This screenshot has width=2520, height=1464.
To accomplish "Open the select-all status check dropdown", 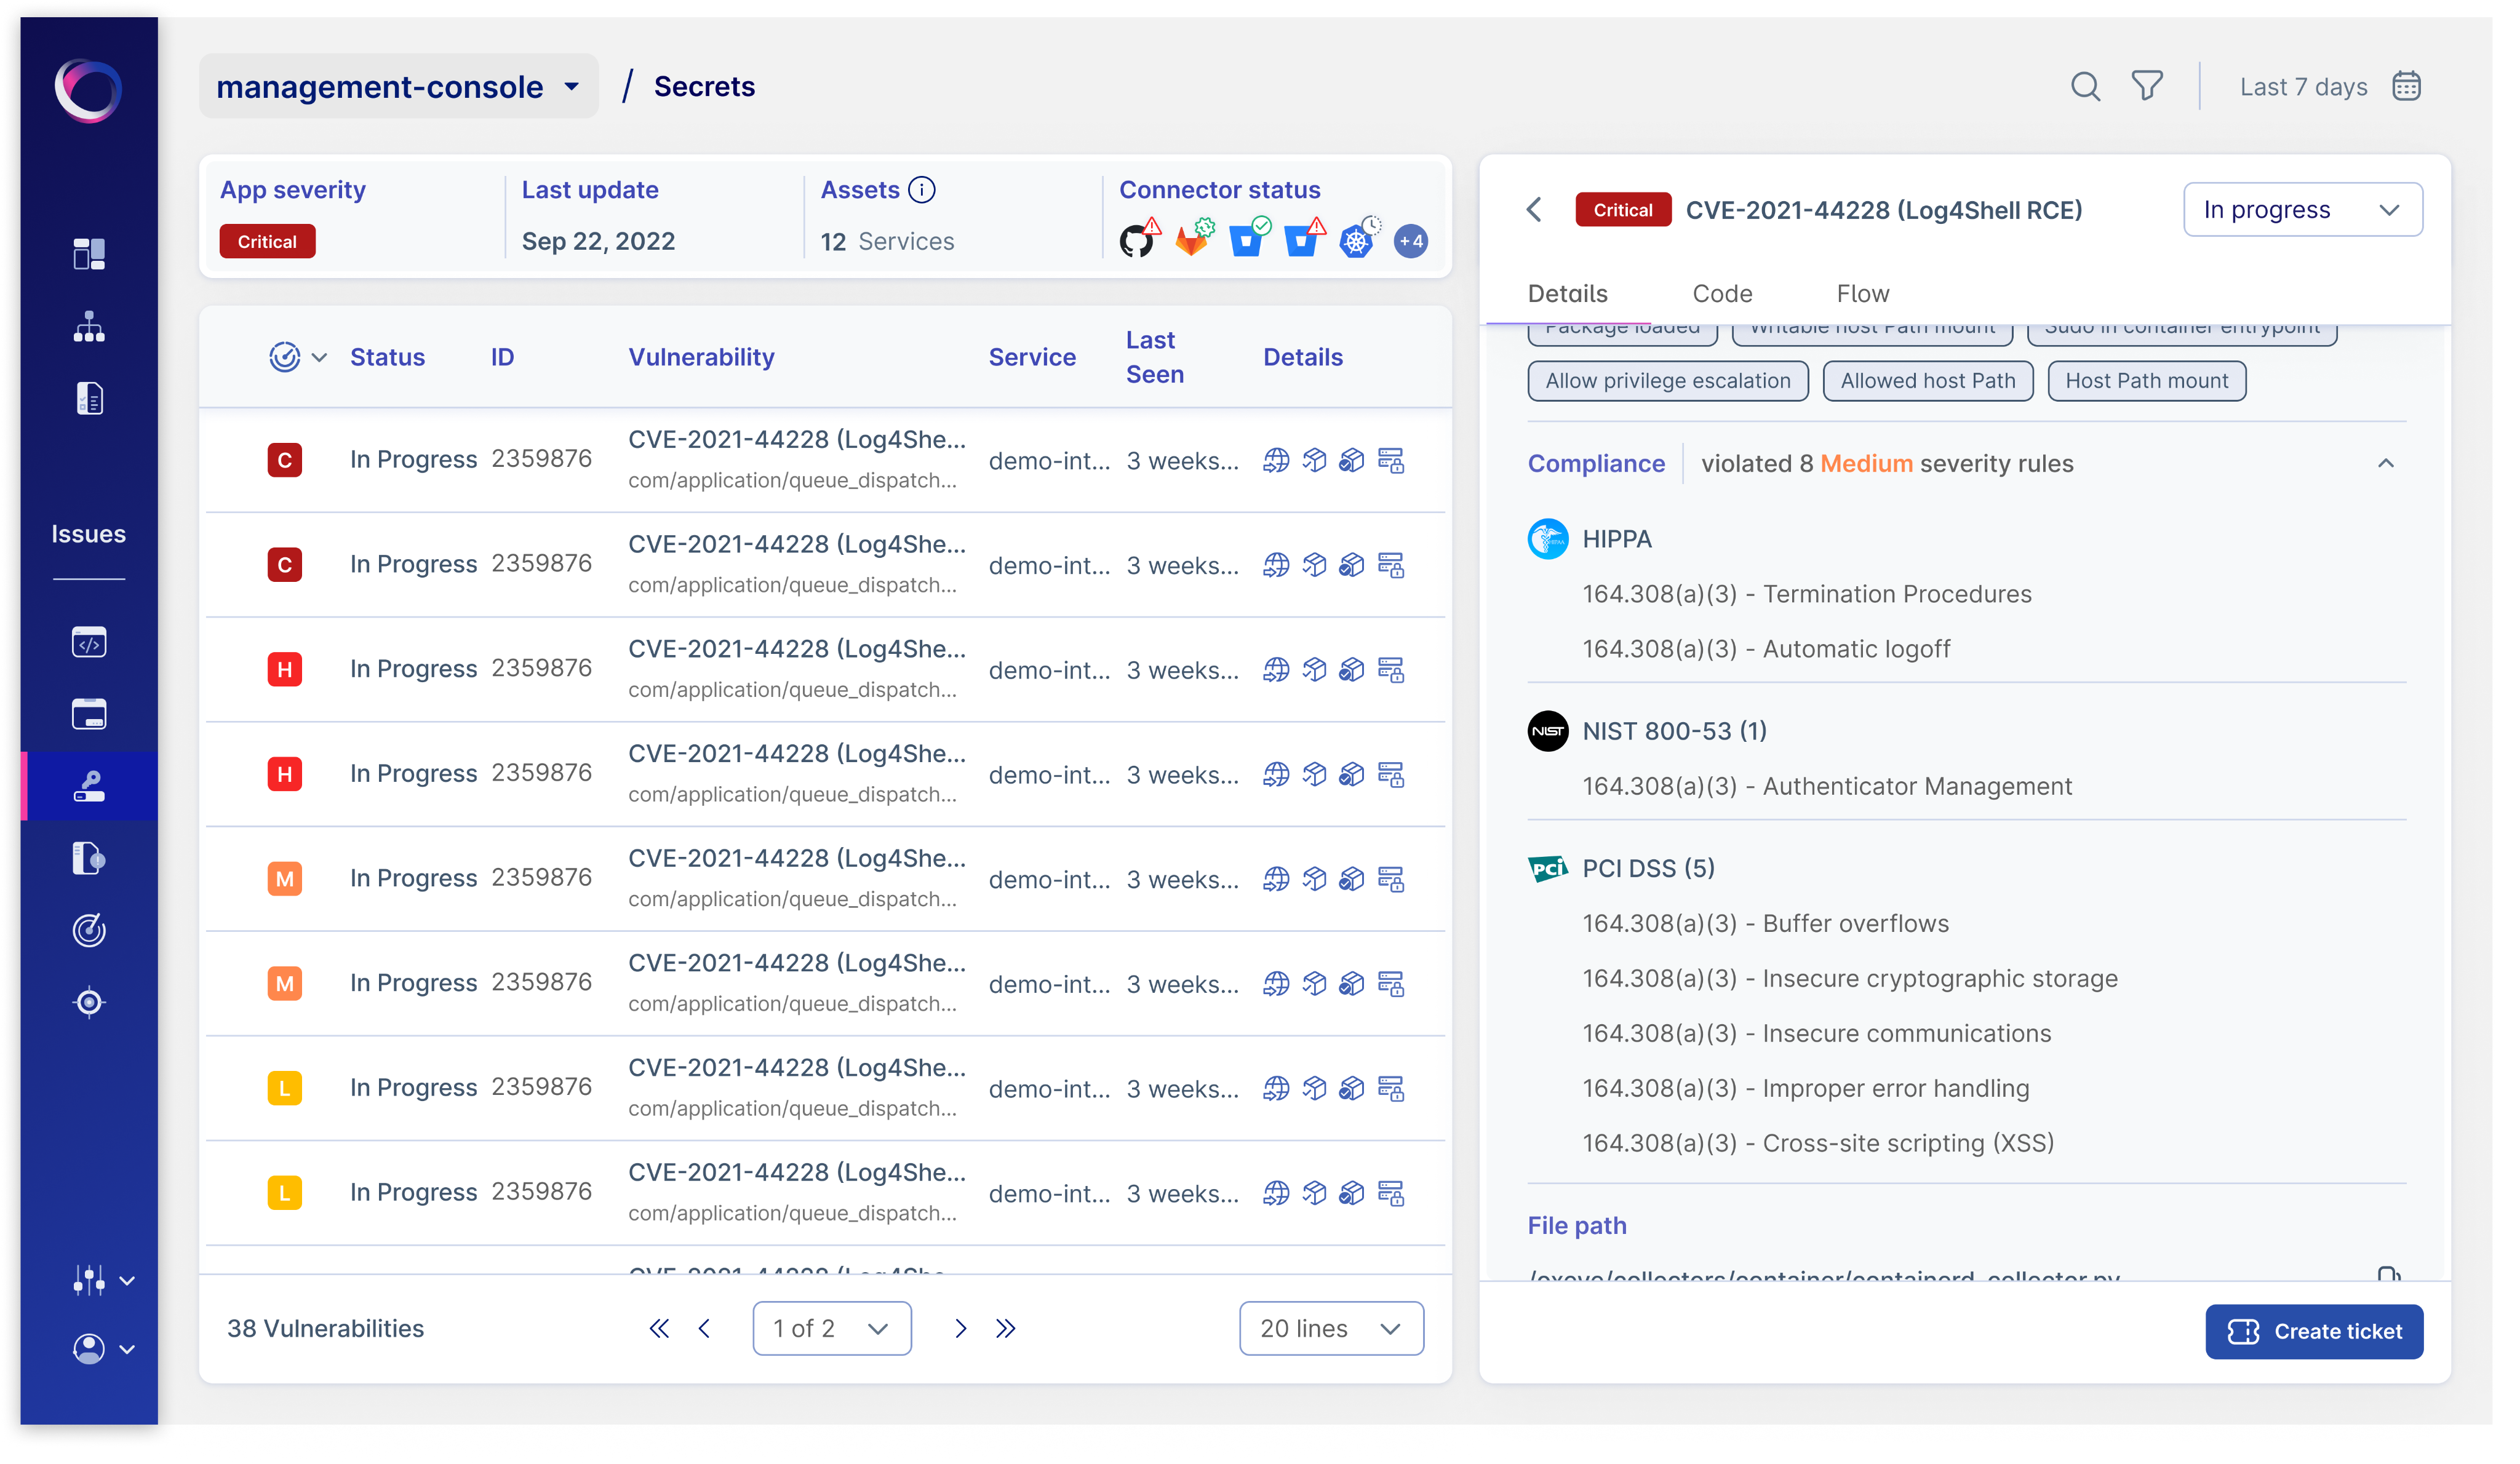I will 298,357.
